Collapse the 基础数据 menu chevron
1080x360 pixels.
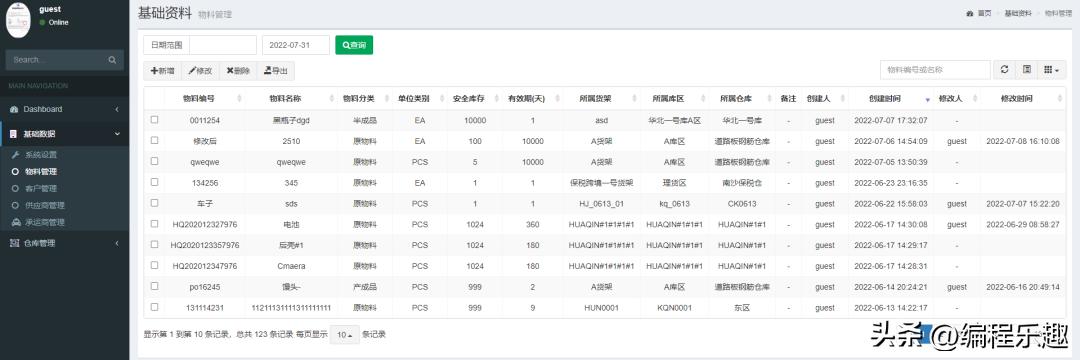pyautogui.click(x=117, y=134)
